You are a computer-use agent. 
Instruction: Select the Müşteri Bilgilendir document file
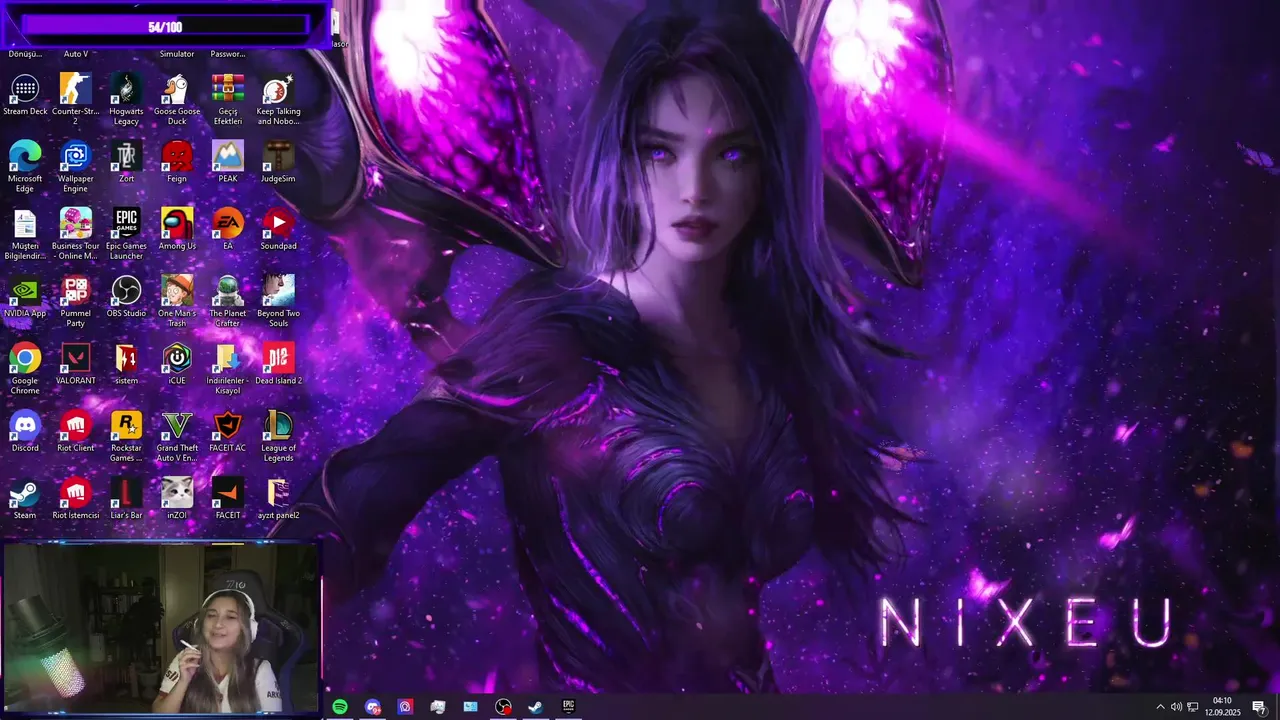[25, 234]
